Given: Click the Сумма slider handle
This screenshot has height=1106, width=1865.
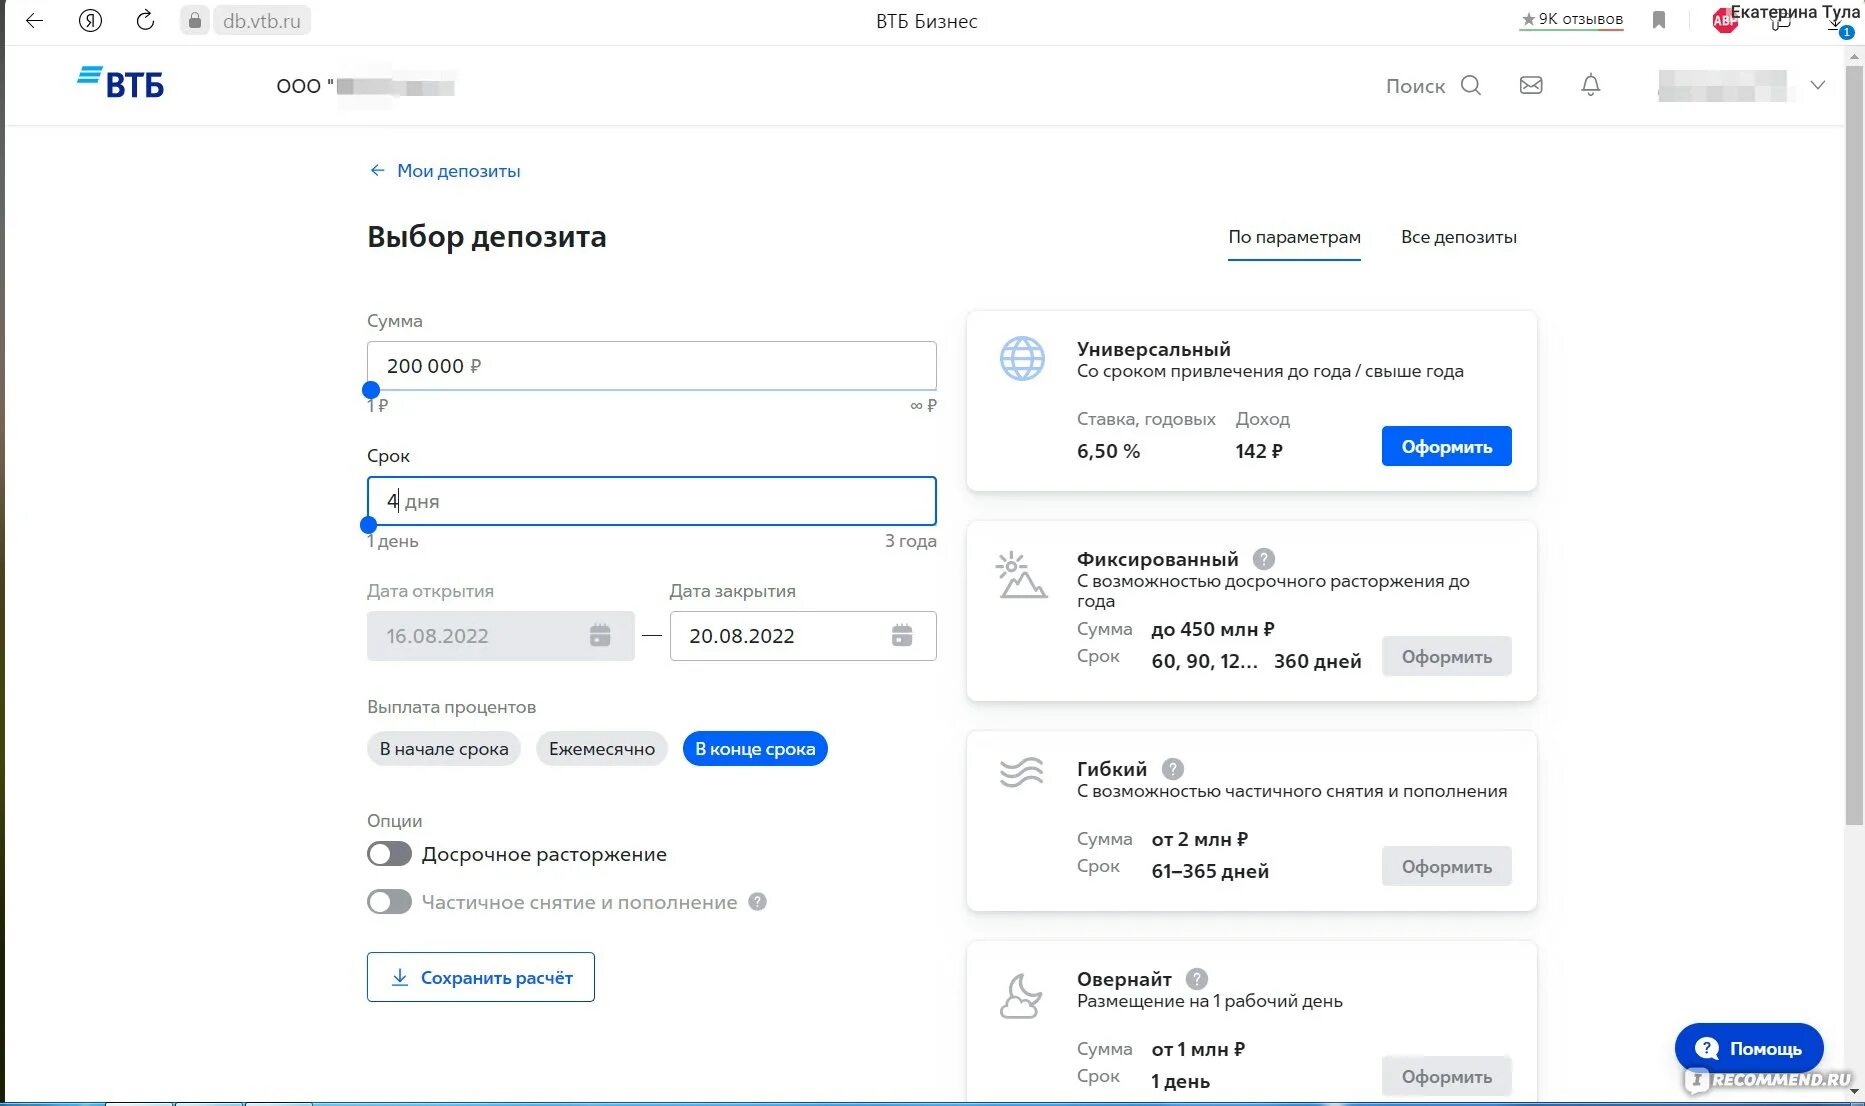Looking at the screenshot, I should [x=371, y=390].
